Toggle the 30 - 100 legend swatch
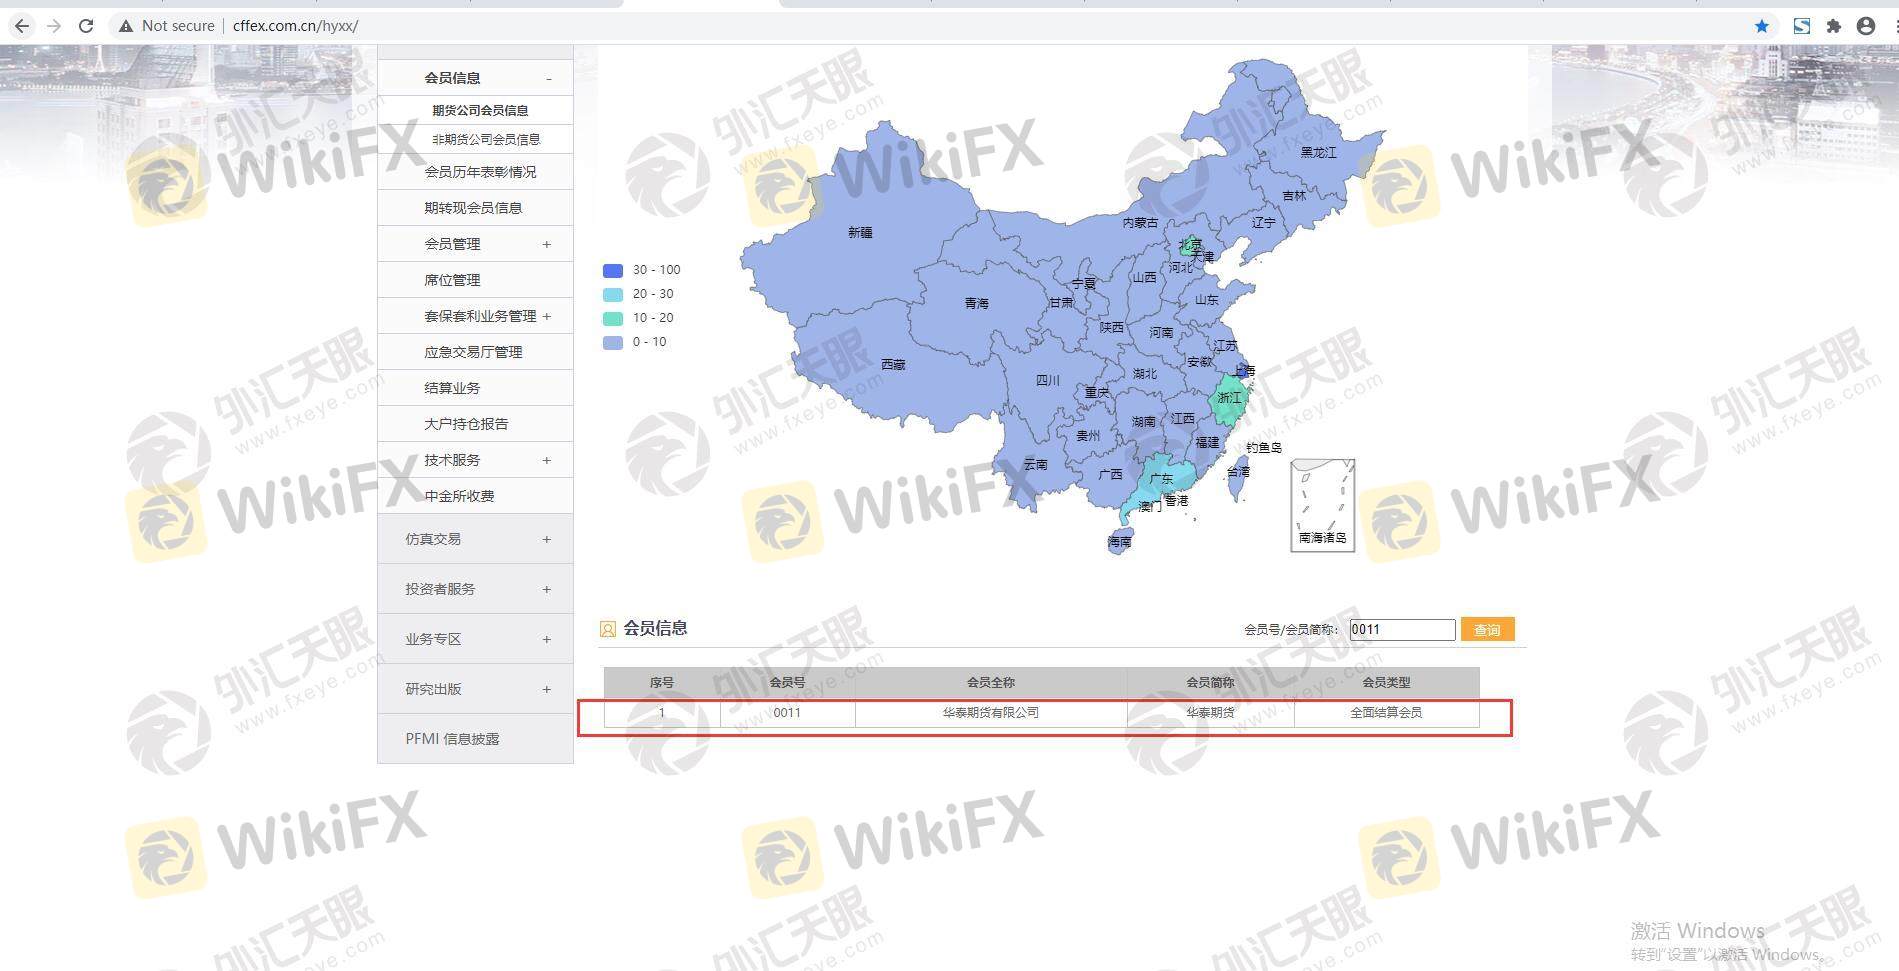The height and width of the screenshot is (971, 1899). (613, 270)
